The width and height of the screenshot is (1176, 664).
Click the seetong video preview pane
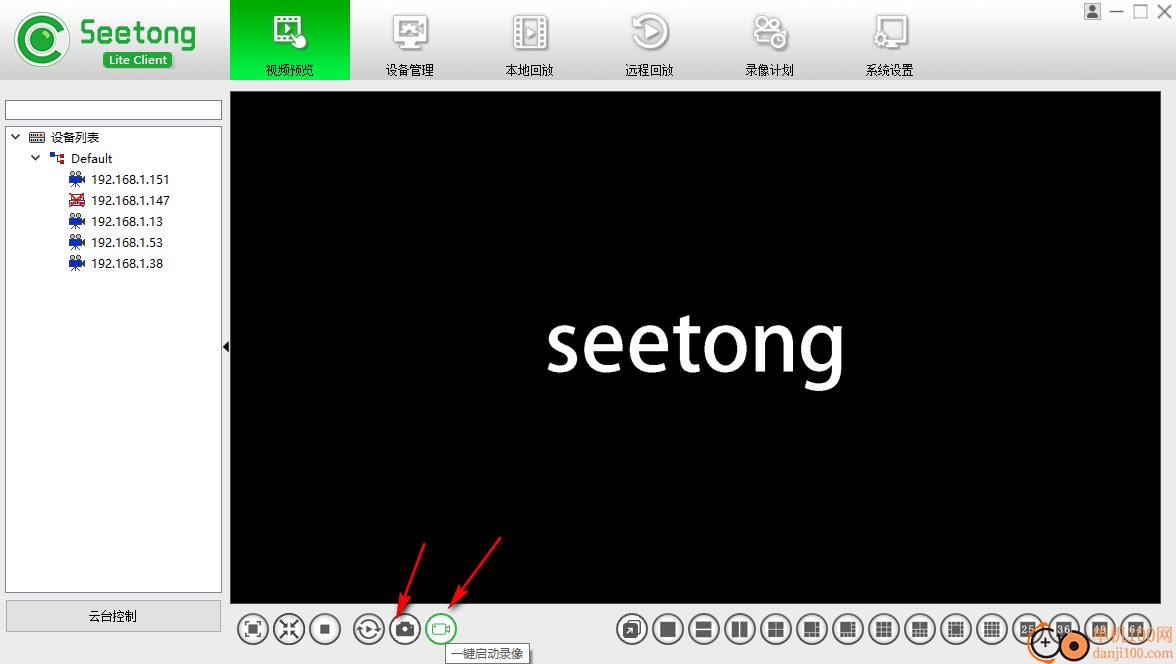point(695,347)
